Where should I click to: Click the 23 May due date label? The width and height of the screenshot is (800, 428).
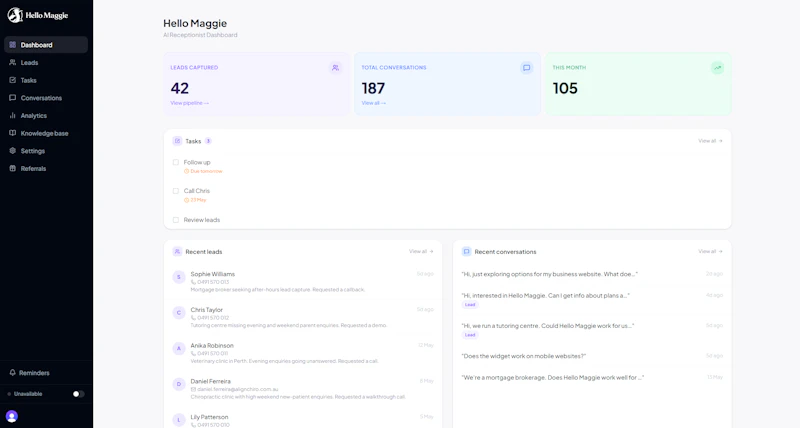click(x=195, y=200)
